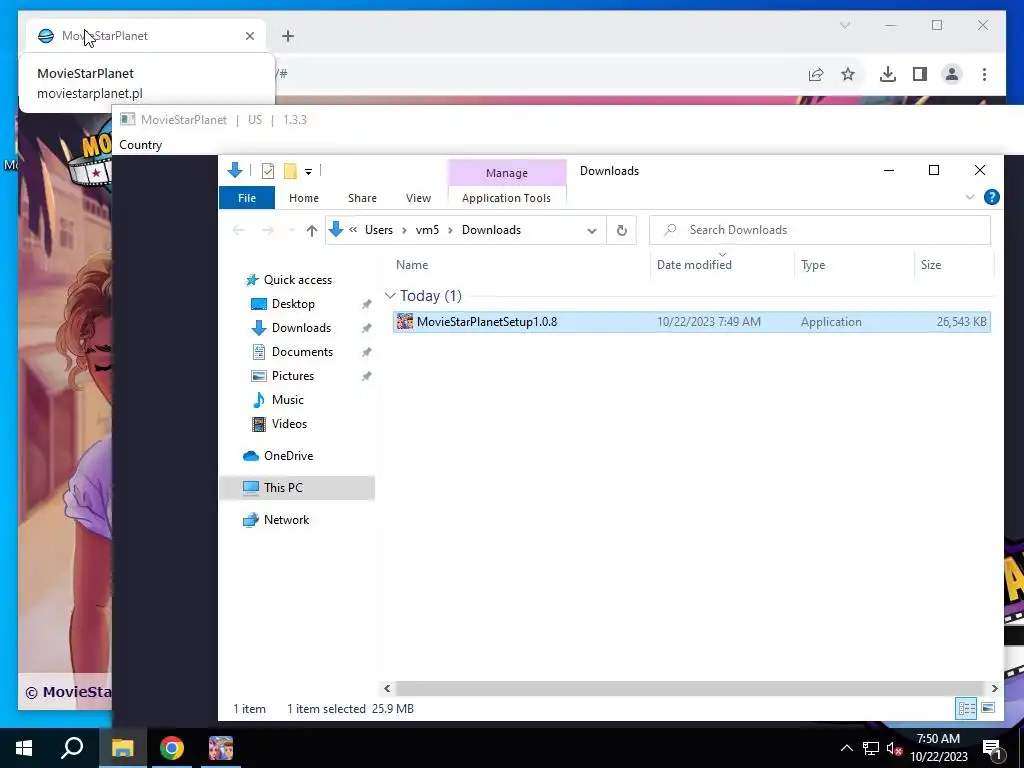The image size is (1024, 768).
Task: Open the Chrome profile avatar
Action: tap(952, 74)
